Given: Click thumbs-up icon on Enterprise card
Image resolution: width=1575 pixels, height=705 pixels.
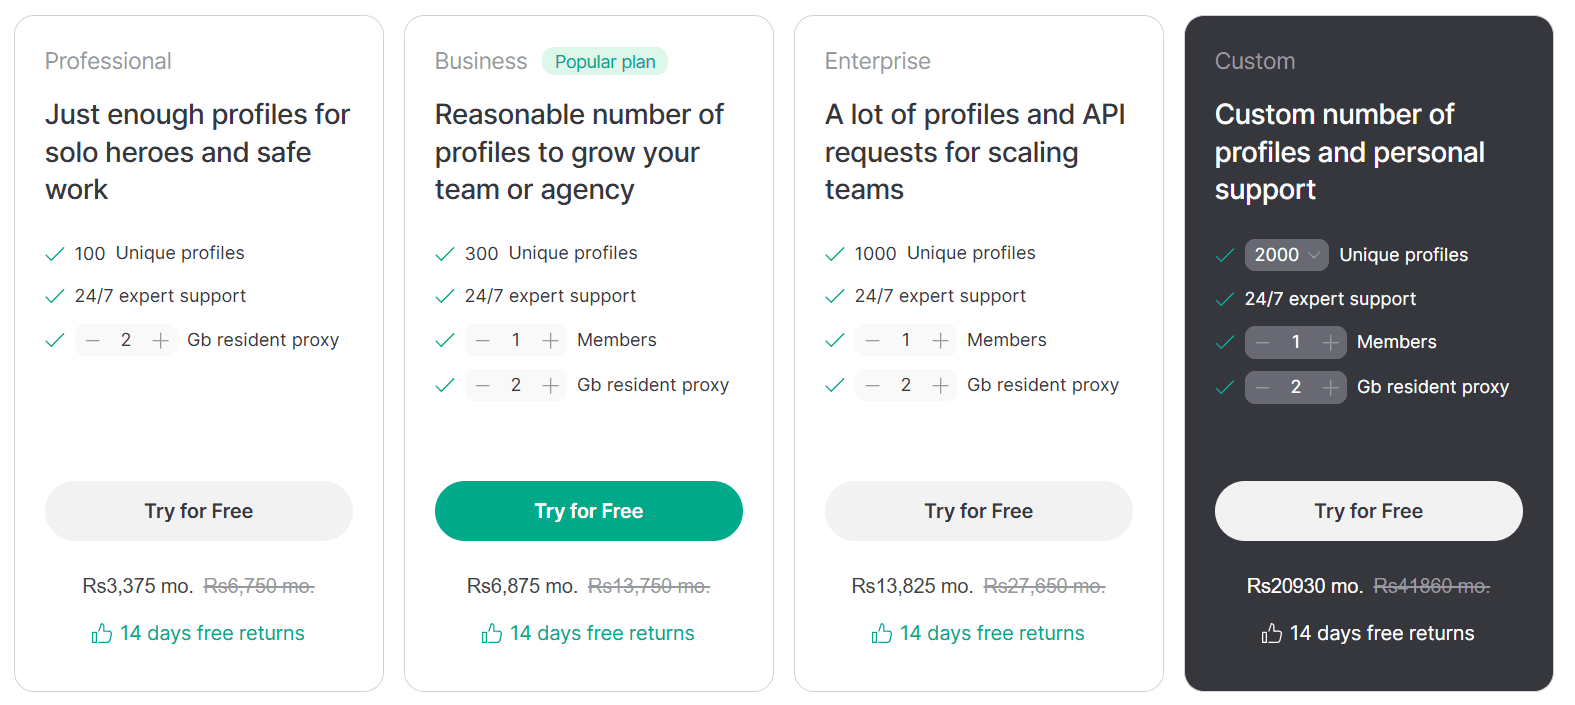Looking at the screenshot, I should click(x=881, y=633).
